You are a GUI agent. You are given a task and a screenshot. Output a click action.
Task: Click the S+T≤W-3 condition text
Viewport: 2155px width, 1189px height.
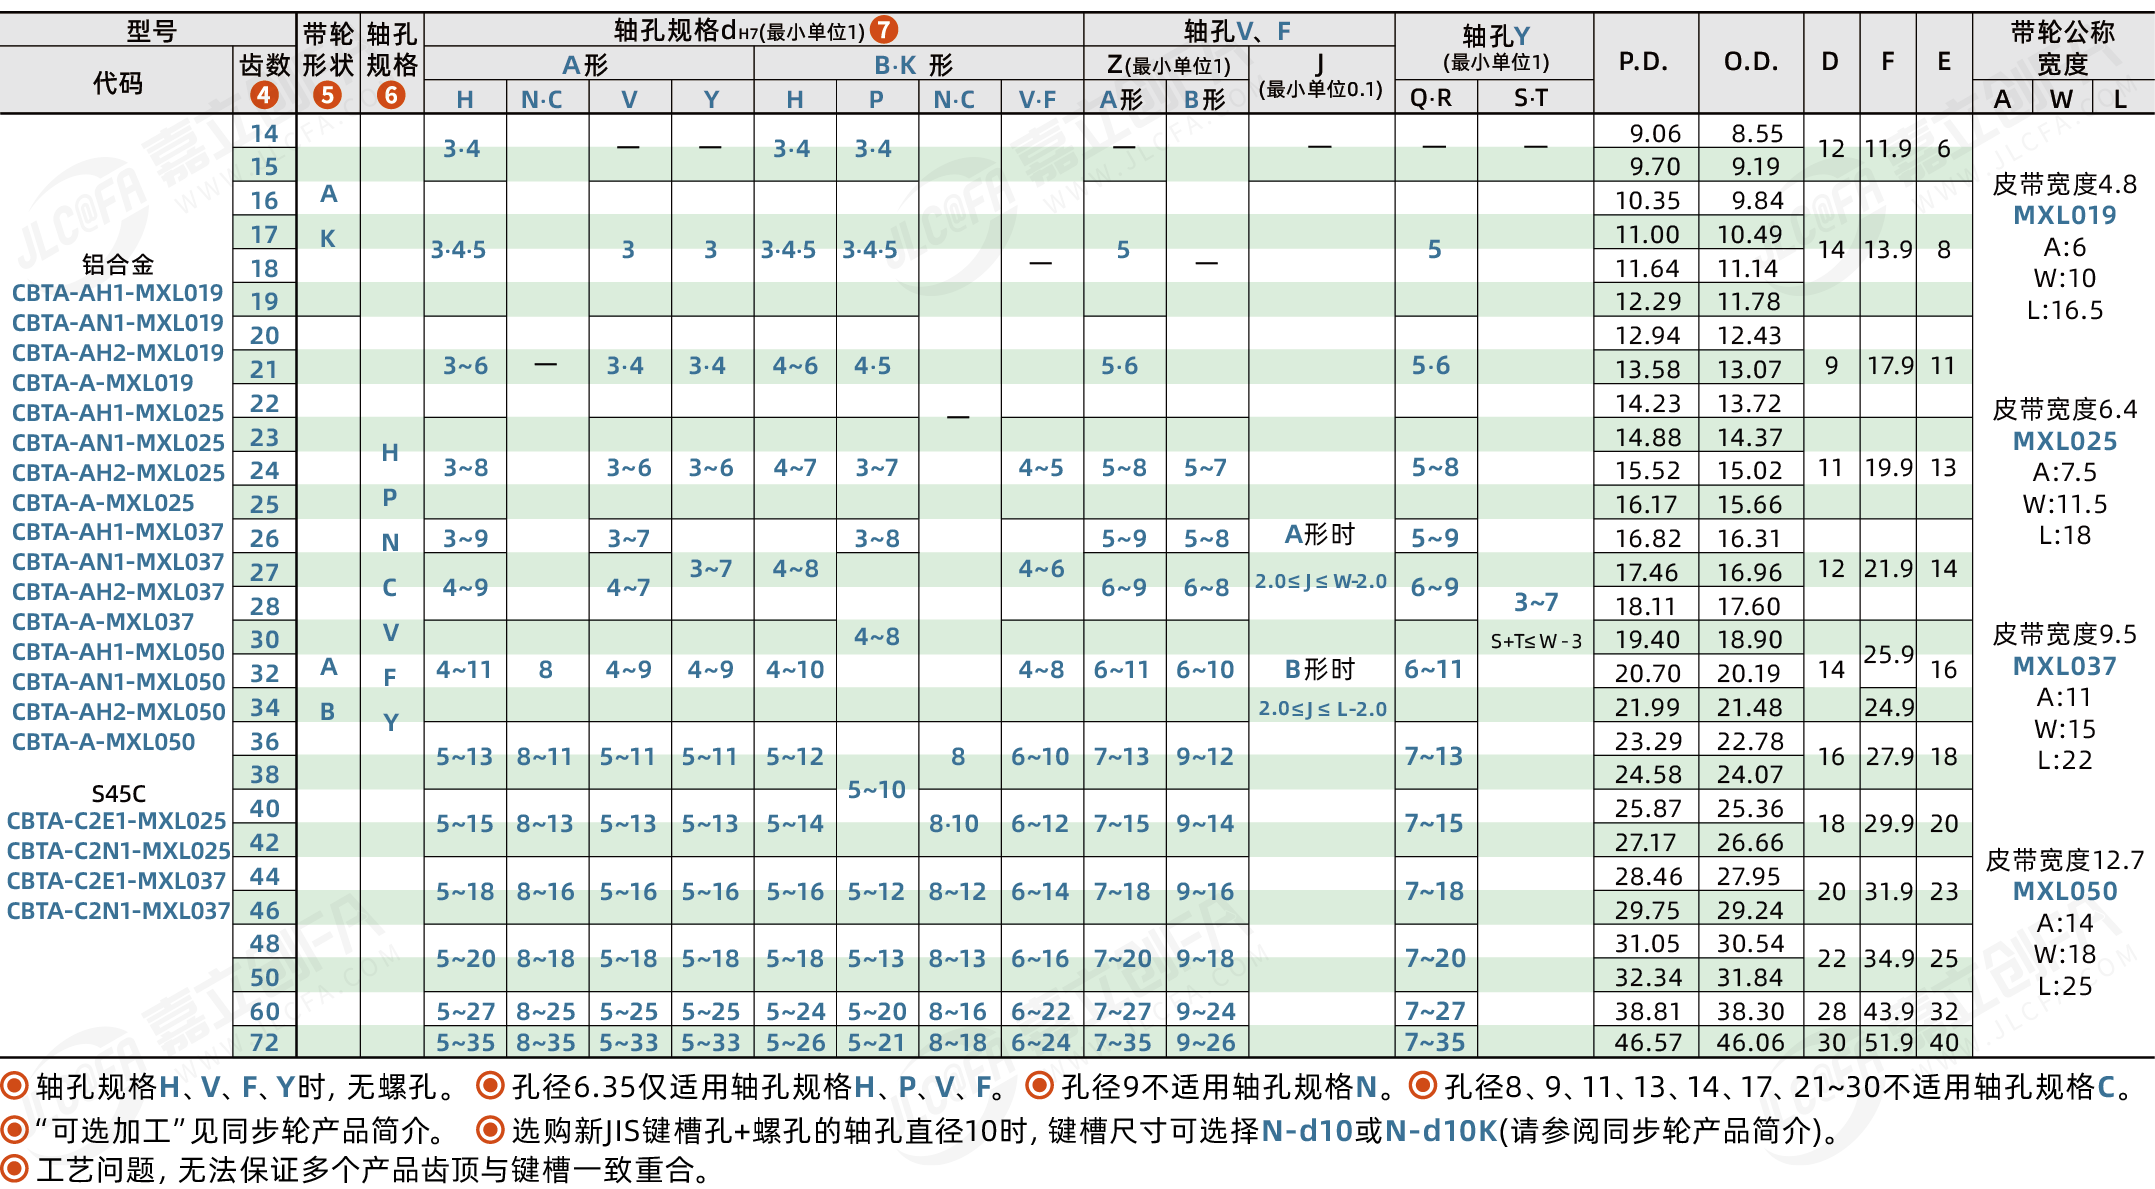click(x=1536, y=641)
